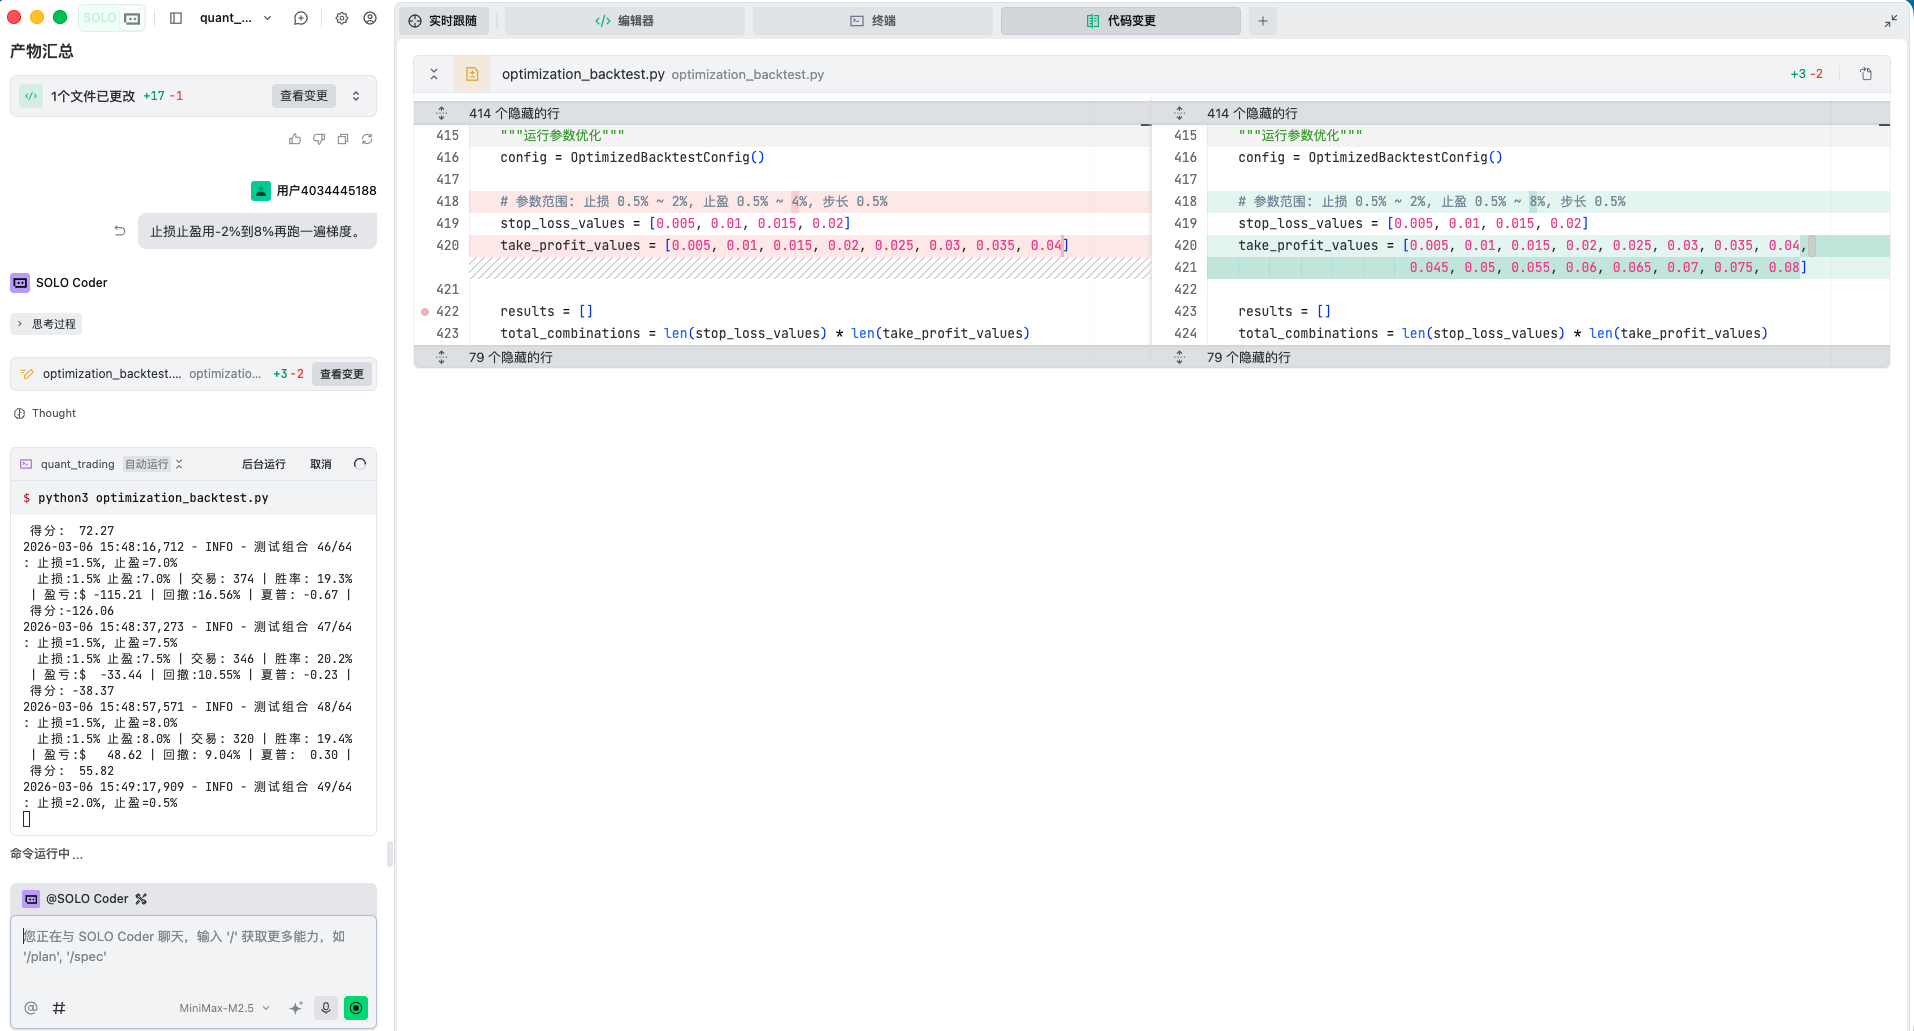Open settings gear in top bar

(x=342, y=18)
